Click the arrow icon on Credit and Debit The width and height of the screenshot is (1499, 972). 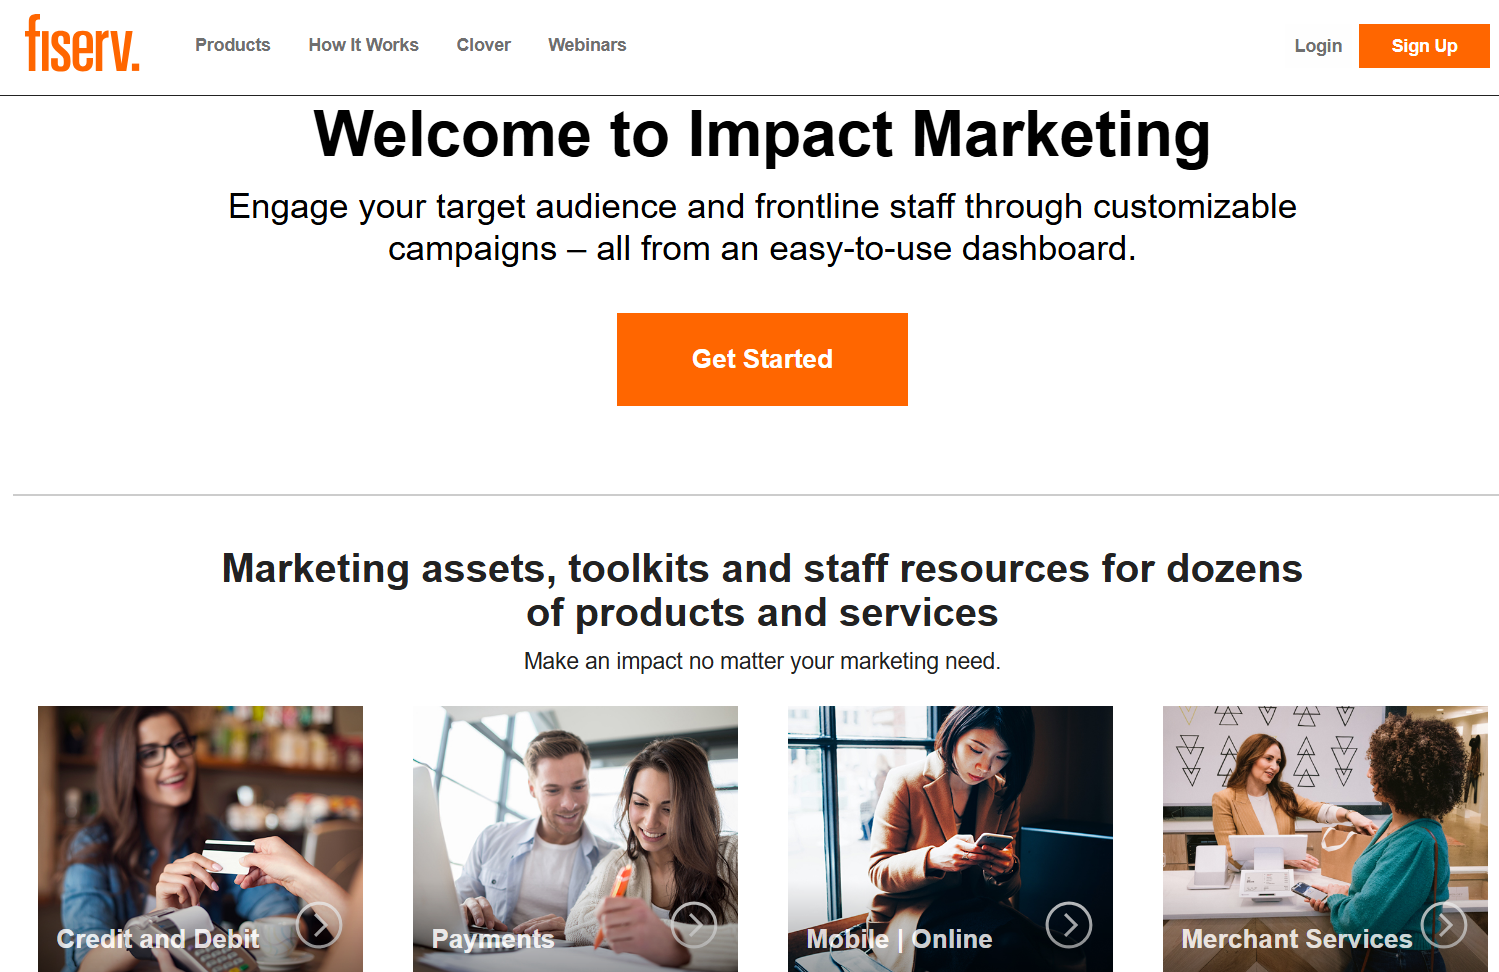[x=319, y=925]
